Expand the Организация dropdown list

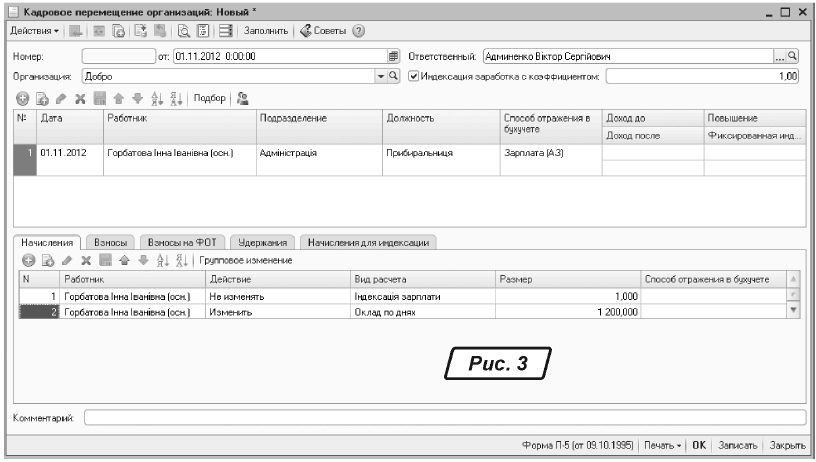click(380, 76)
